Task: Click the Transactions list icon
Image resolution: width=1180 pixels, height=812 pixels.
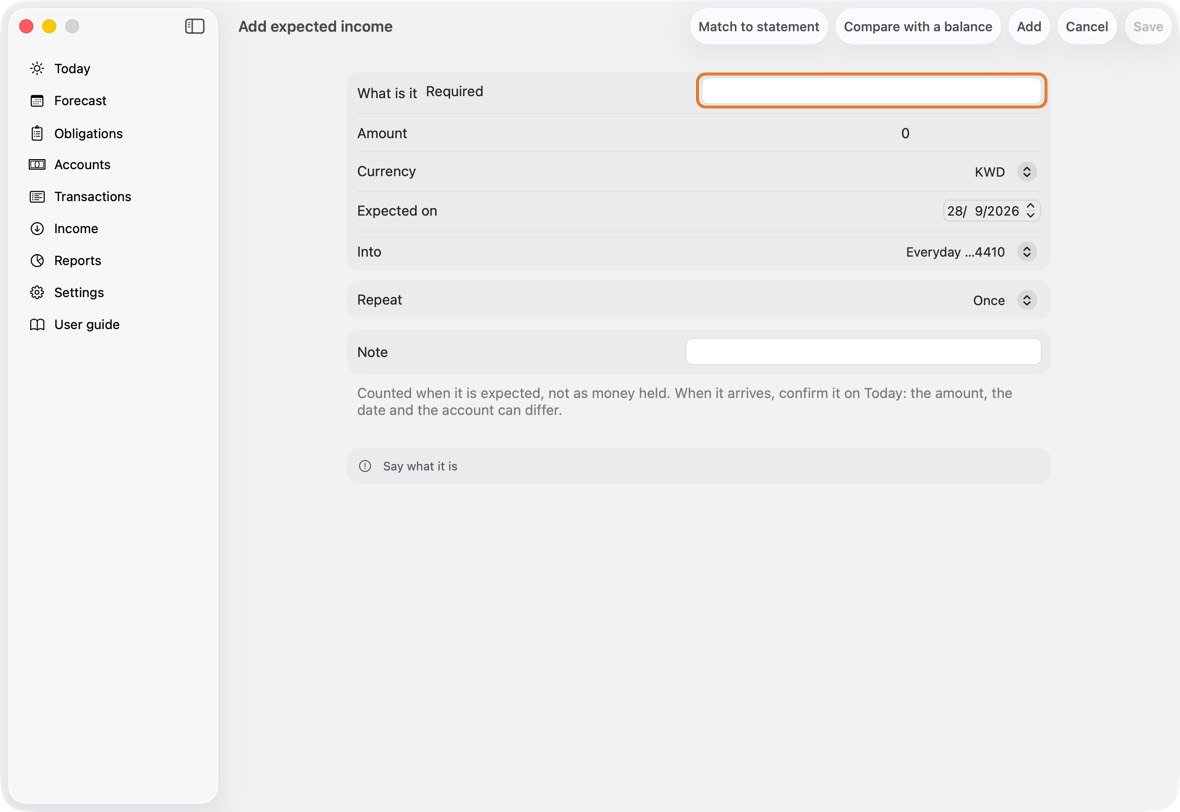Action: 37,196
